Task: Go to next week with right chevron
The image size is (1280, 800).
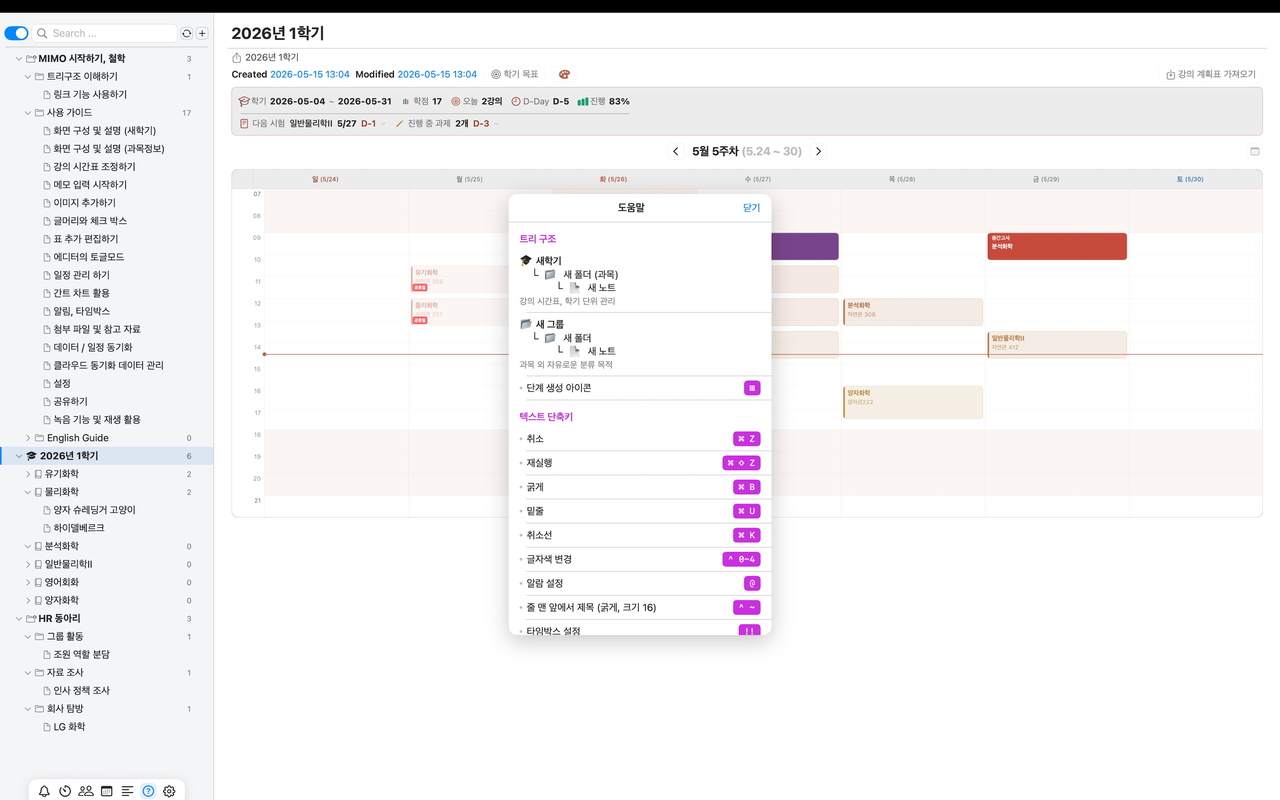Action: [818, 152]
